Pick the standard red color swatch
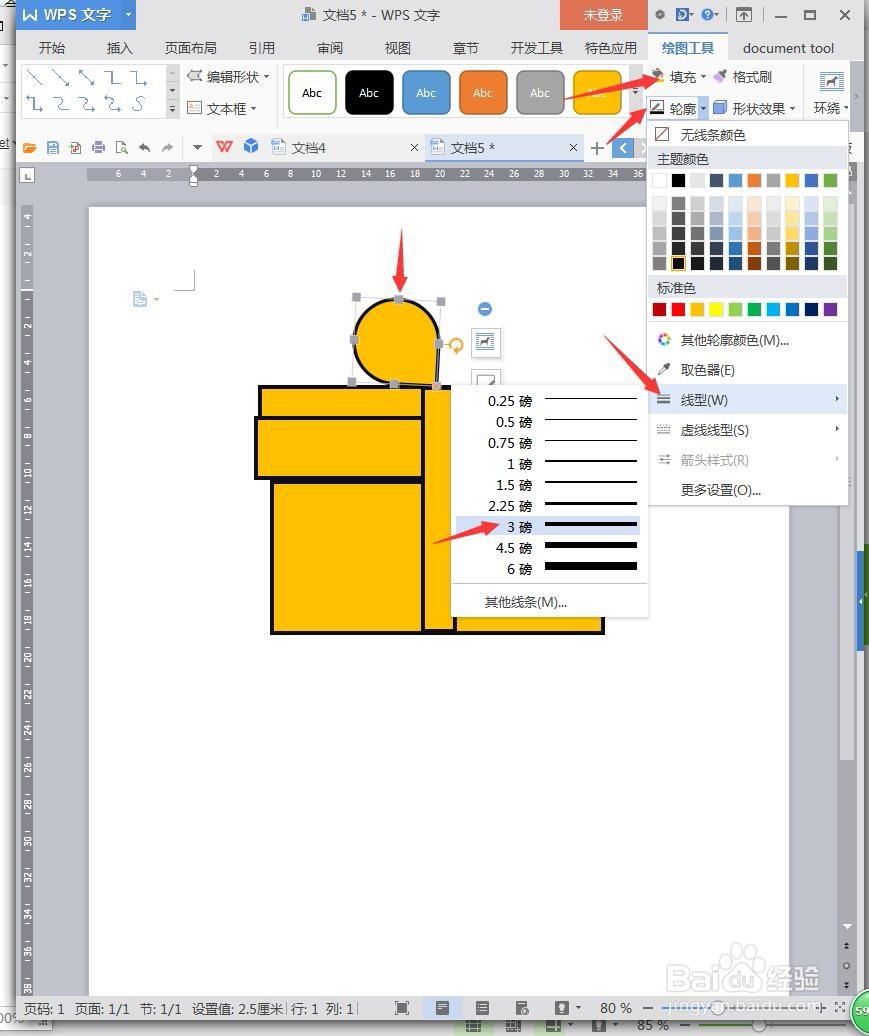 click(x=678, y=309)
